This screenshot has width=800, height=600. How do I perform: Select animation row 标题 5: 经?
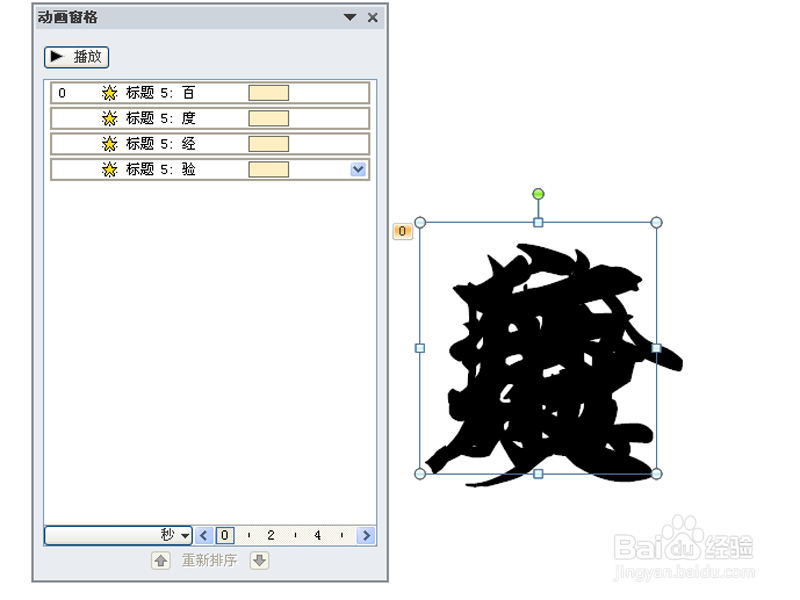click(x=210, y=144)
